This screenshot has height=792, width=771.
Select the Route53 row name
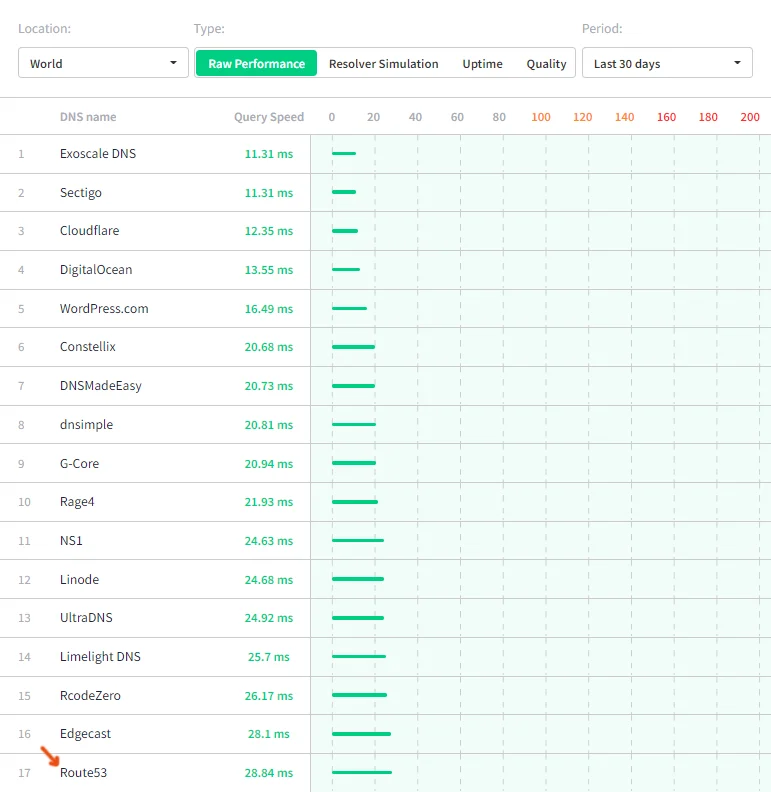[83, 772]
